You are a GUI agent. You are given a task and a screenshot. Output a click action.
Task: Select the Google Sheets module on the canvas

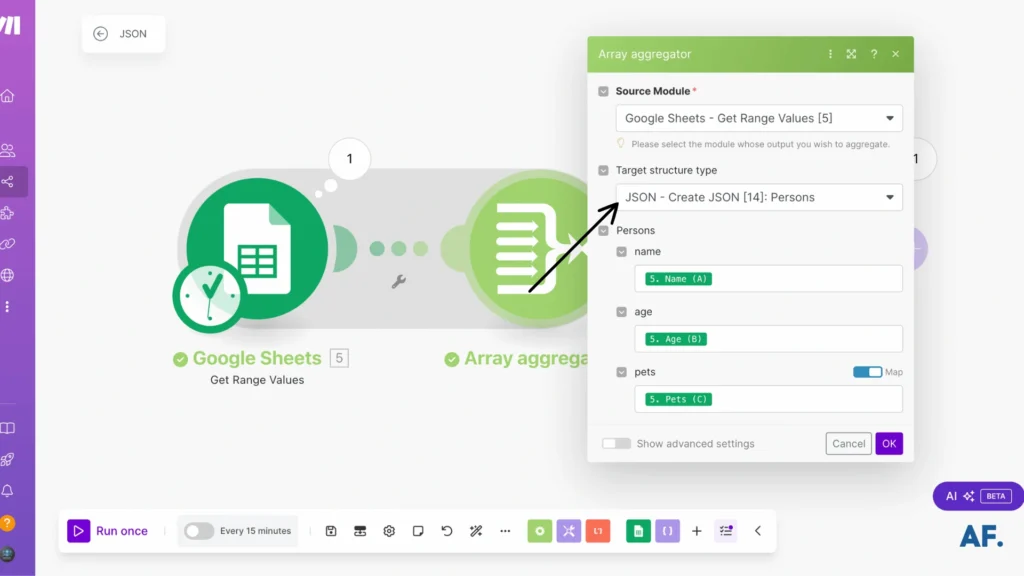coord(257,248)
